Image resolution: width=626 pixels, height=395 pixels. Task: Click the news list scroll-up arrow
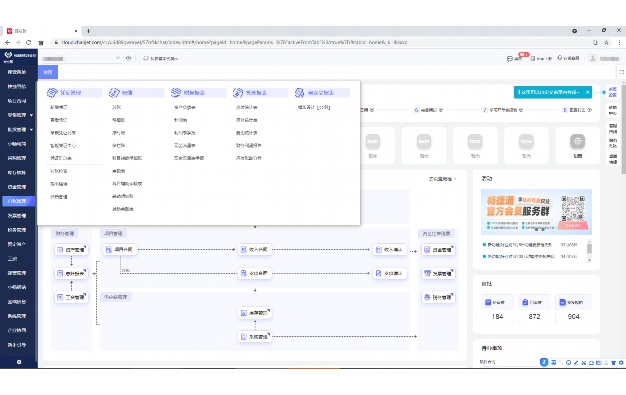pos(589,242)
